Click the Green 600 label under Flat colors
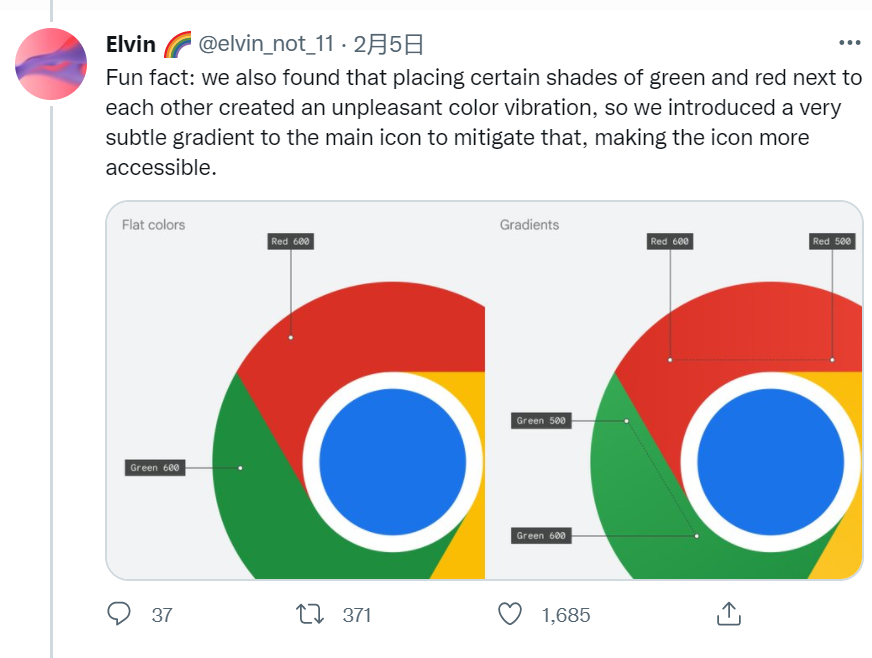 tap(155, 468)
